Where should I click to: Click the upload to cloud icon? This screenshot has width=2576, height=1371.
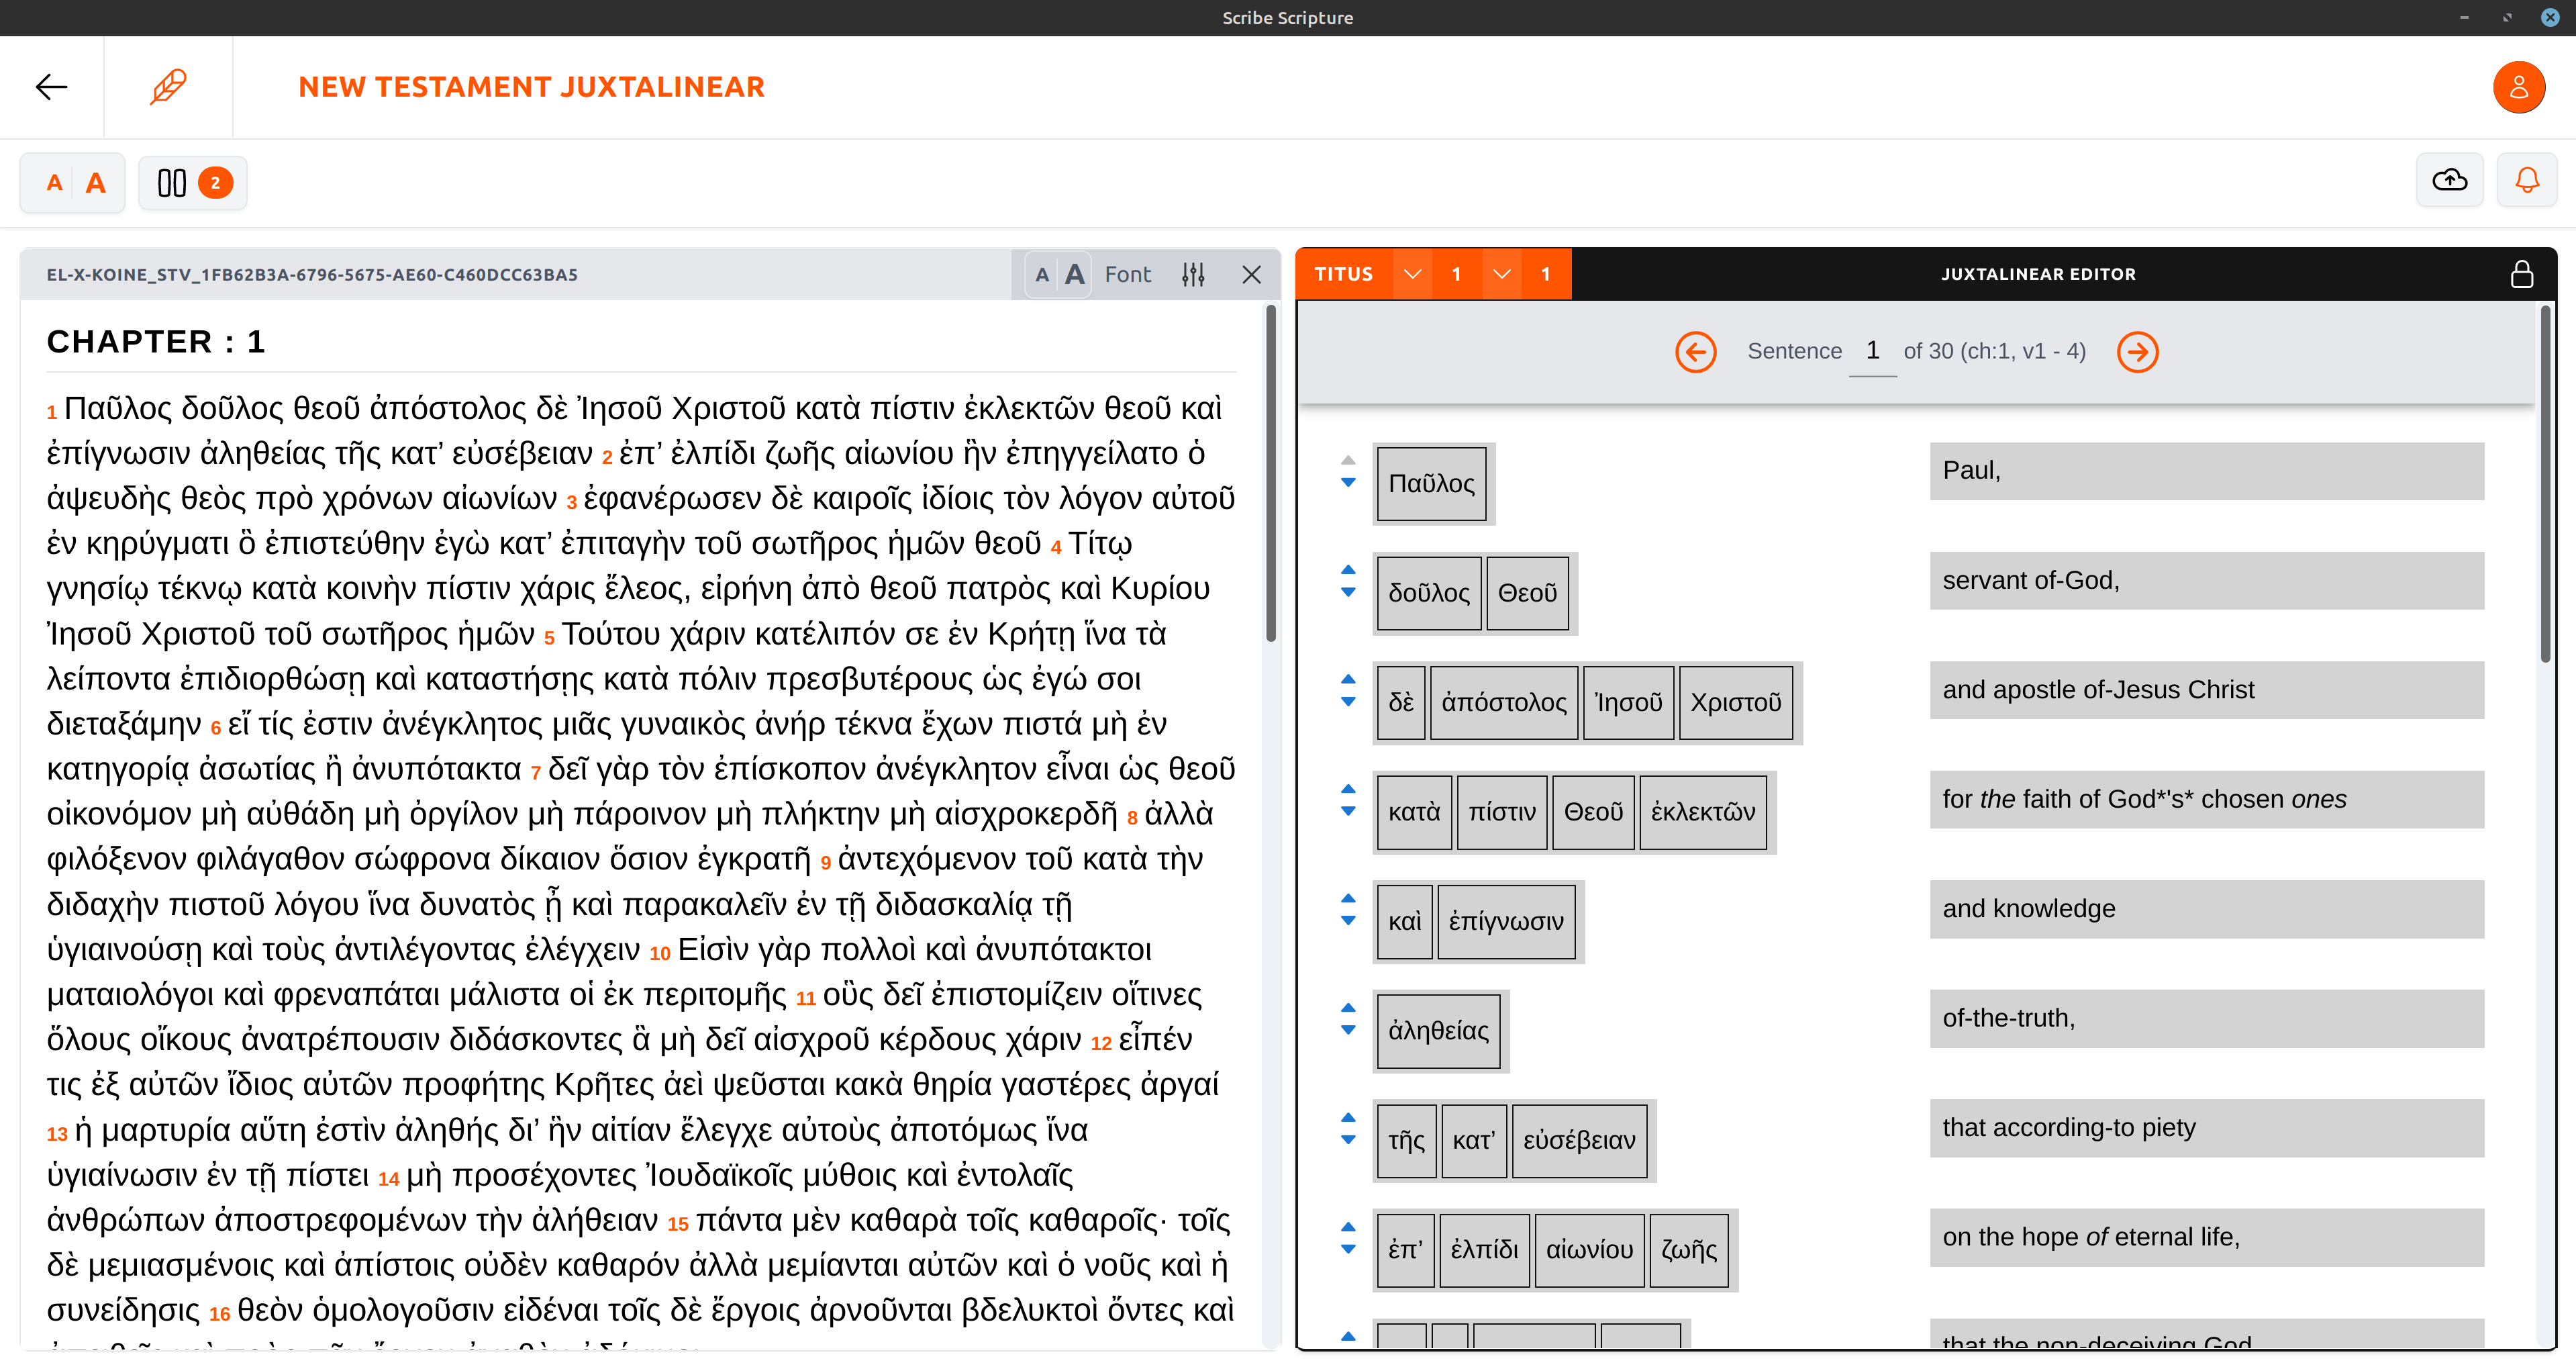(x=2450, y=183)
